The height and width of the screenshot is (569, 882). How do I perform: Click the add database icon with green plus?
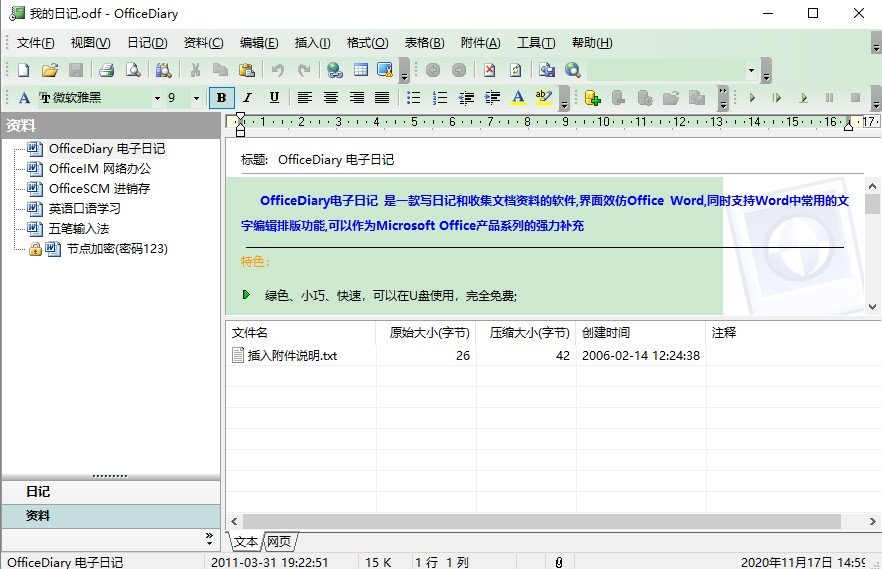coord(592,98)
